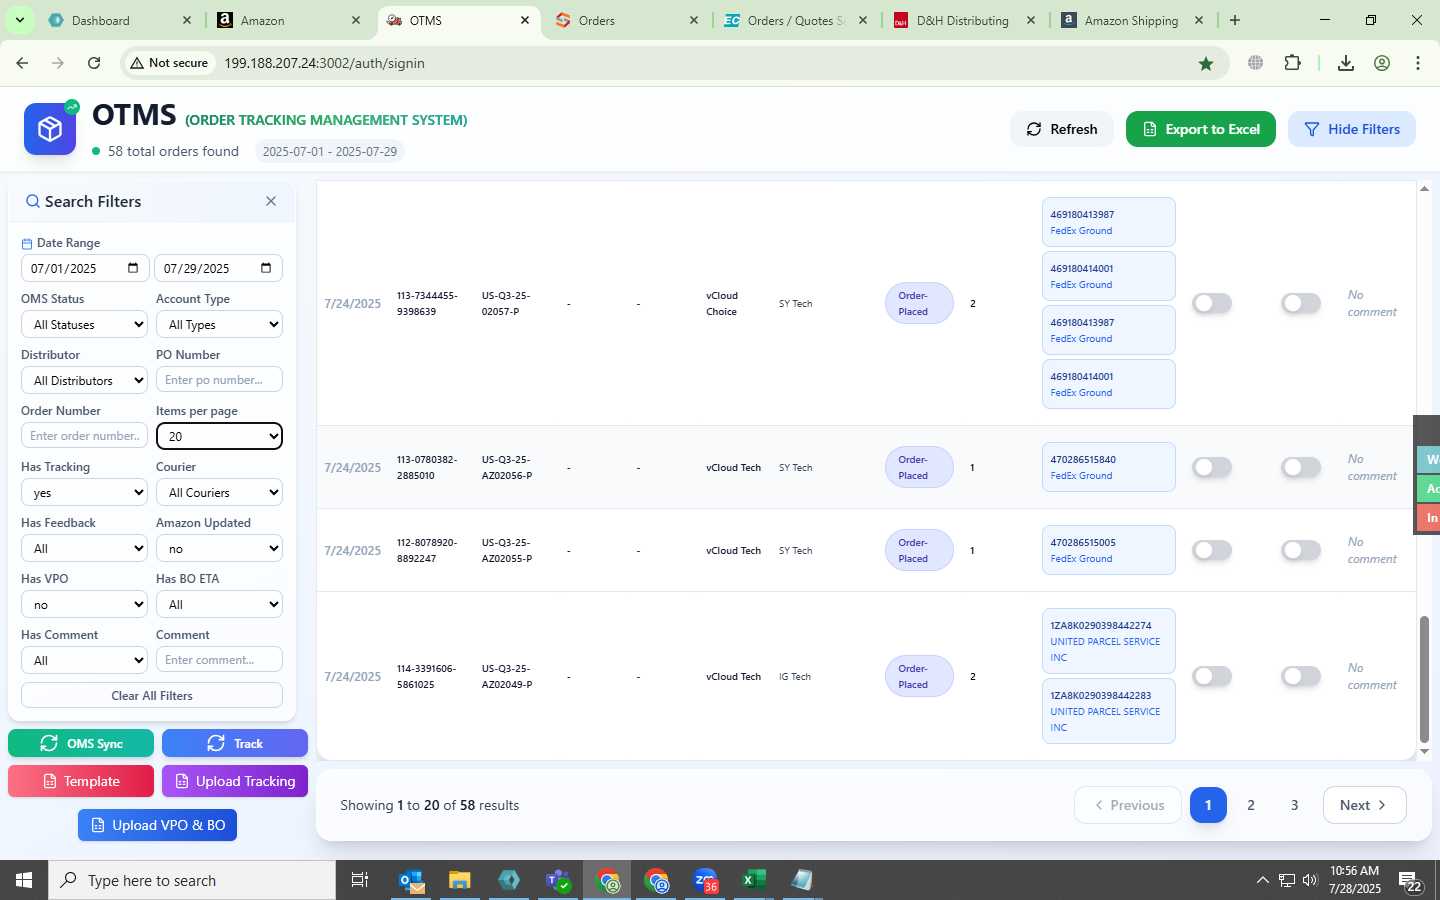Go to results page 2
Image resolution: width=1440 pixels, height=900 pixels.
(1251, 805)
